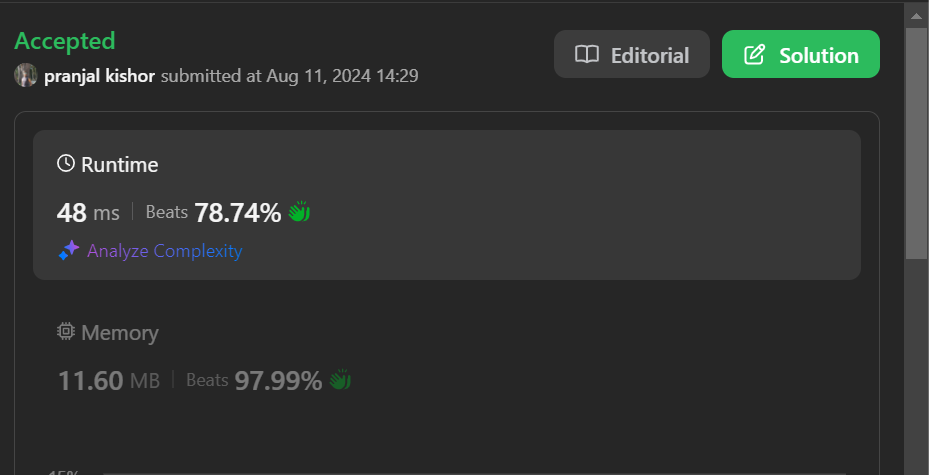
Task: Select the Runtime stats card
Action: point(446,204)
